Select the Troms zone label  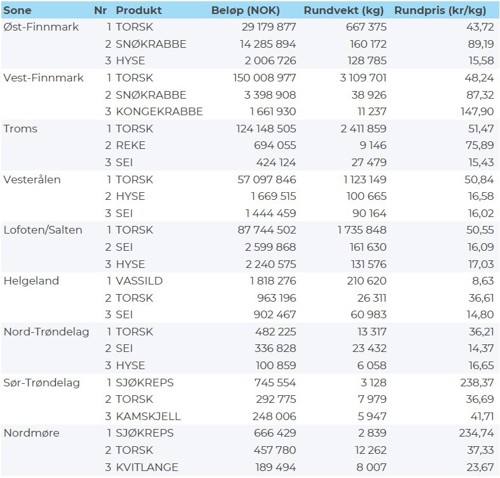coord(20,129)
